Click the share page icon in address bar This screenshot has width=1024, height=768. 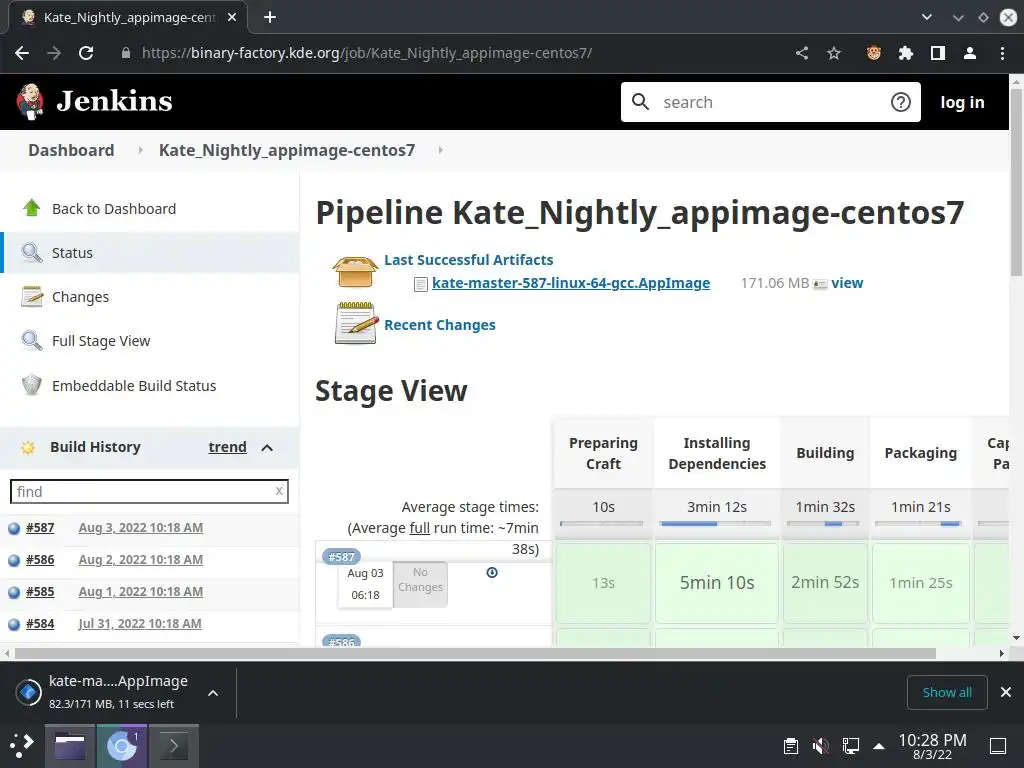[x=802, y=53]
